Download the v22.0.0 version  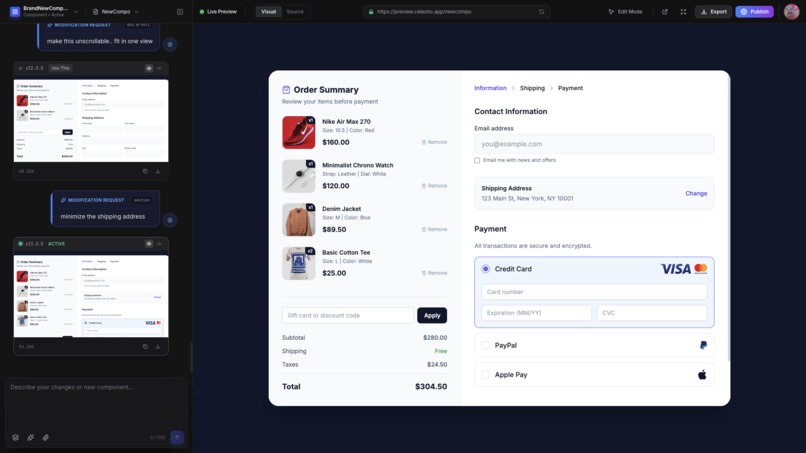pos(158,171)
